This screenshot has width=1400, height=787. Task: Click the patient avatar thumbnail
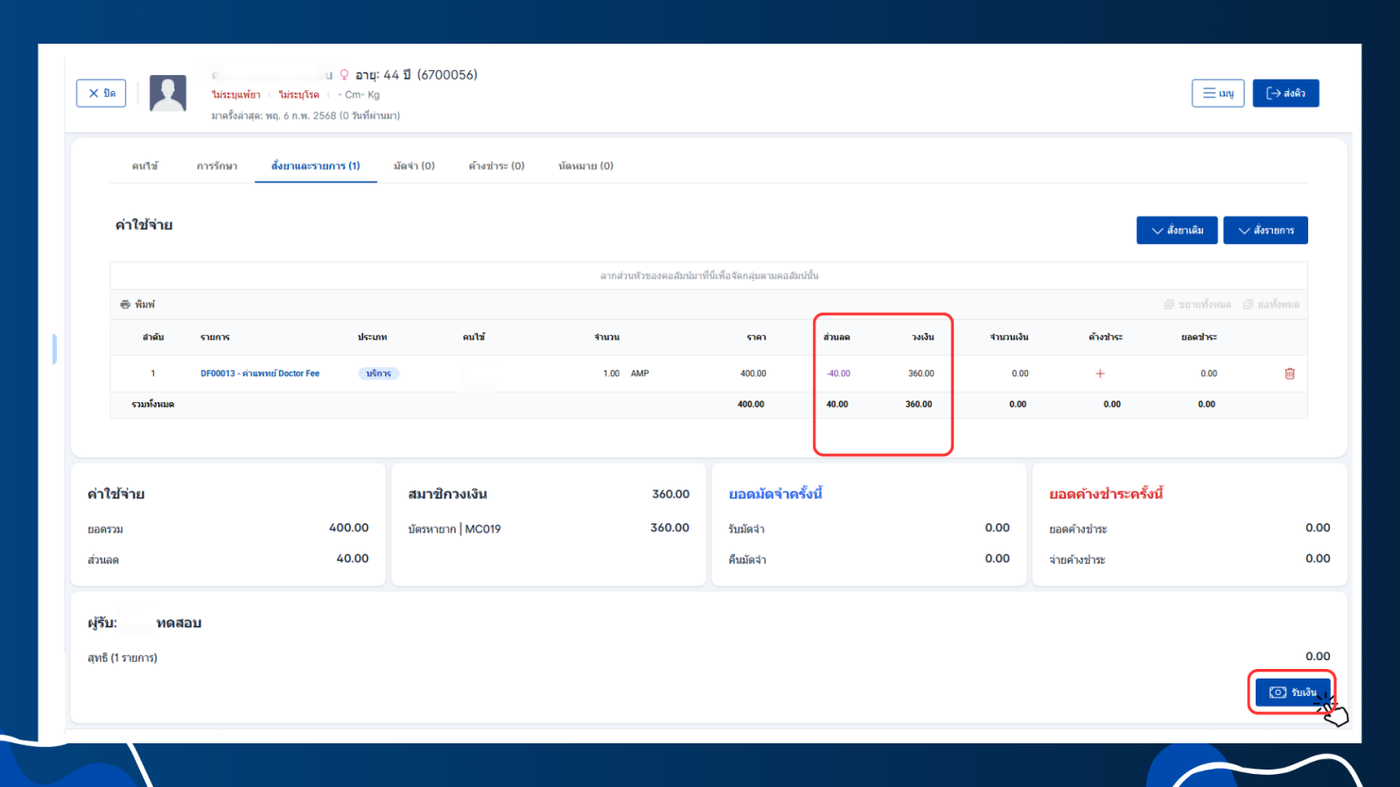pos(168,93)
